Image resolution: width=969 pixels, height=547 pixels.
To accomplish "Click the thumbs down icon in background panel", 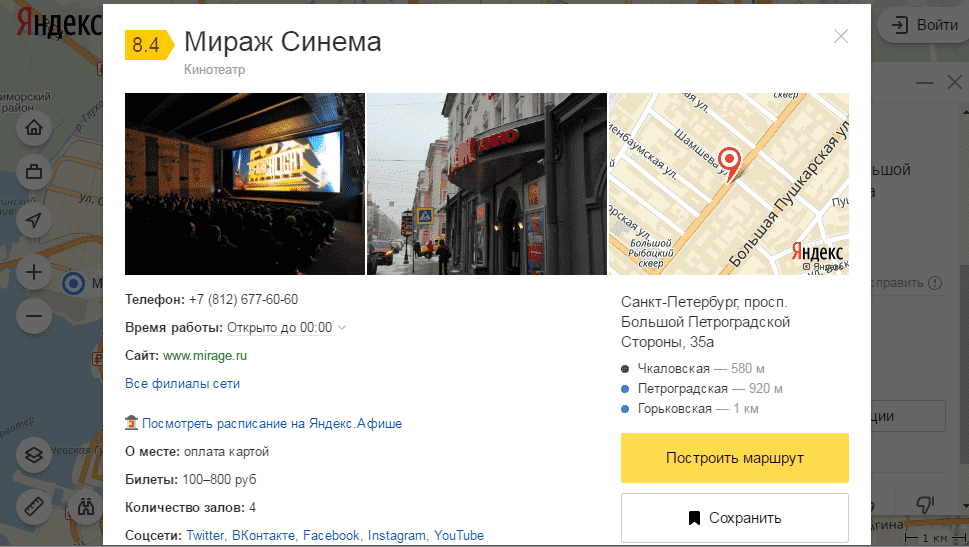I will click(925, 505).
